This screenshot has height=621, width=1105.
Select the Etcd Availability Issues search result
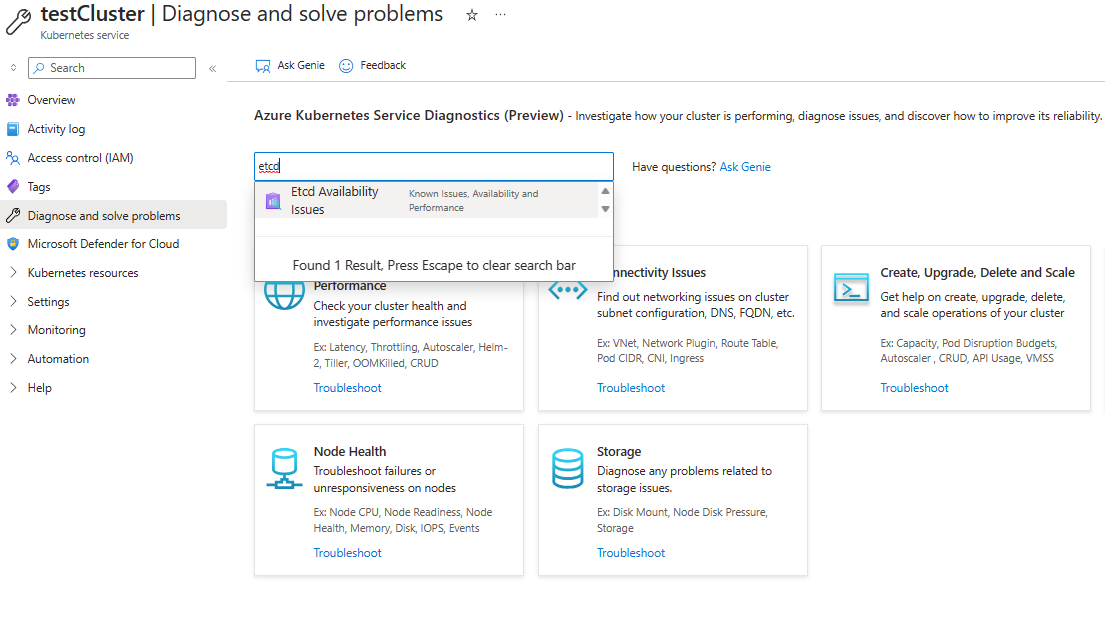427,201
